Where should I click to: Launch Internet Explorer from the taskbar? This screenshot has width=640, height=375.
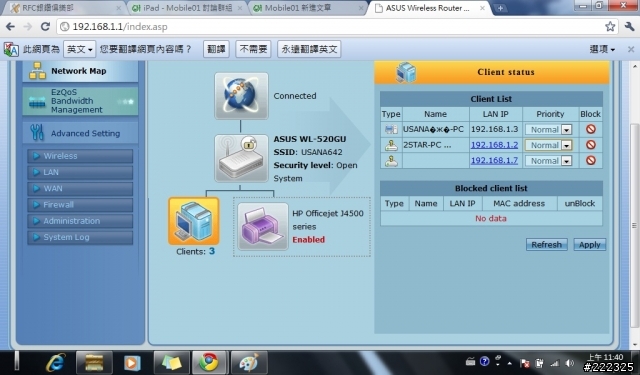click(x=56, y=362)
